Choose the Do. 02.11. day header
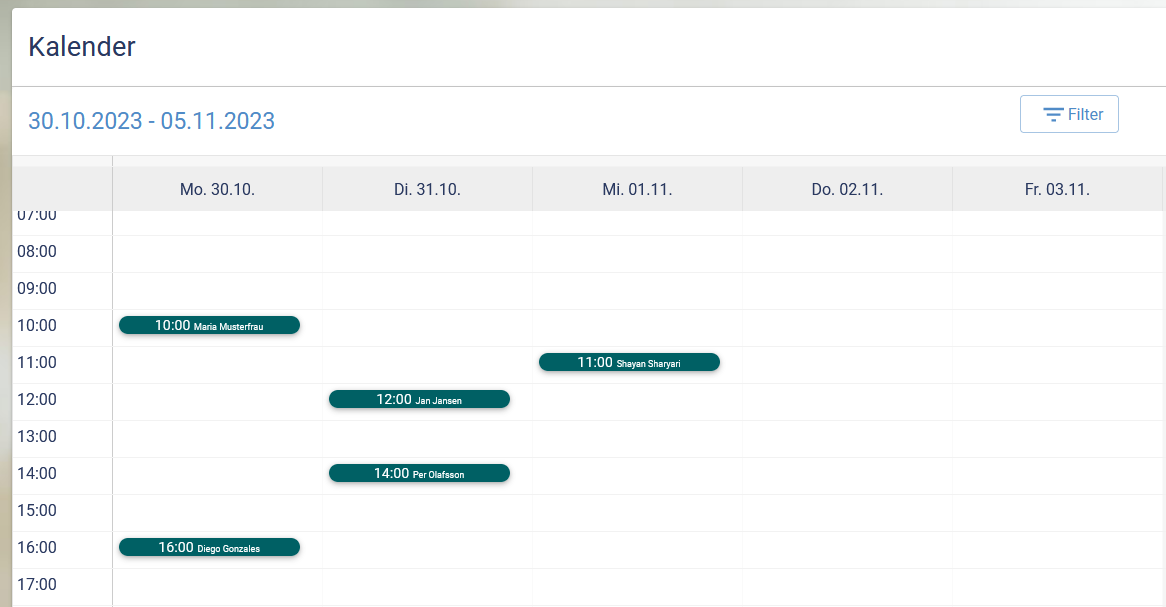The height and width of the screenshot is (607, 1166). click(847, 189)
